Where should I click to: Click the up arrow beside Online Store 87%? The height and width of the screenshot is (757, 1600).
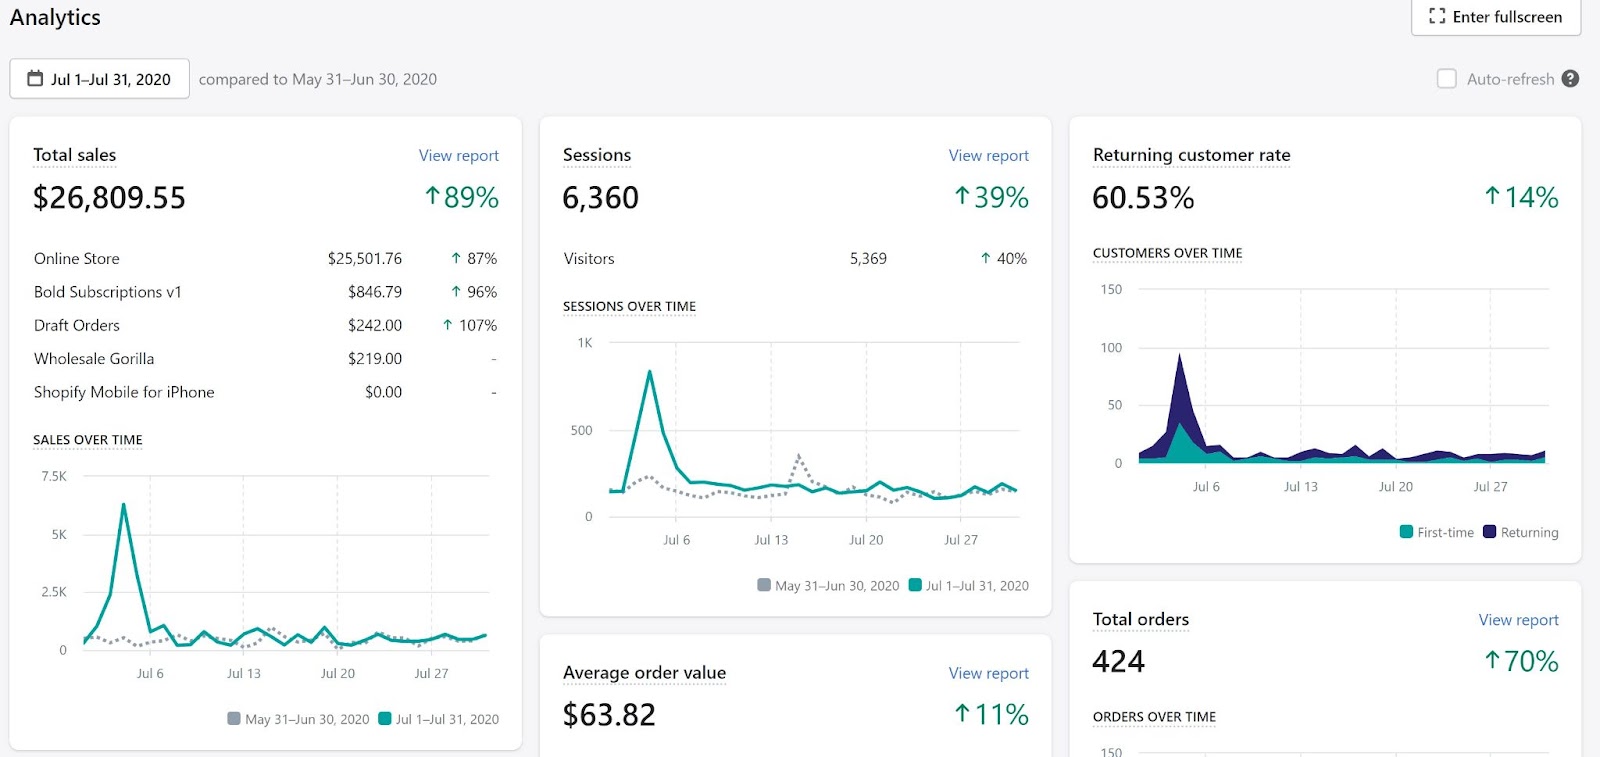(x=456, y=258)
